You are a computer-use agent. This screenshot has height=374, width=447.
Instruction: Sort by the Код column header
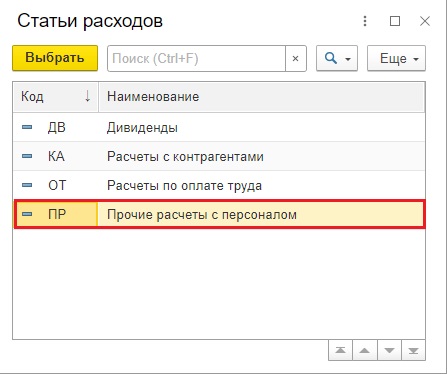point(56,97)
